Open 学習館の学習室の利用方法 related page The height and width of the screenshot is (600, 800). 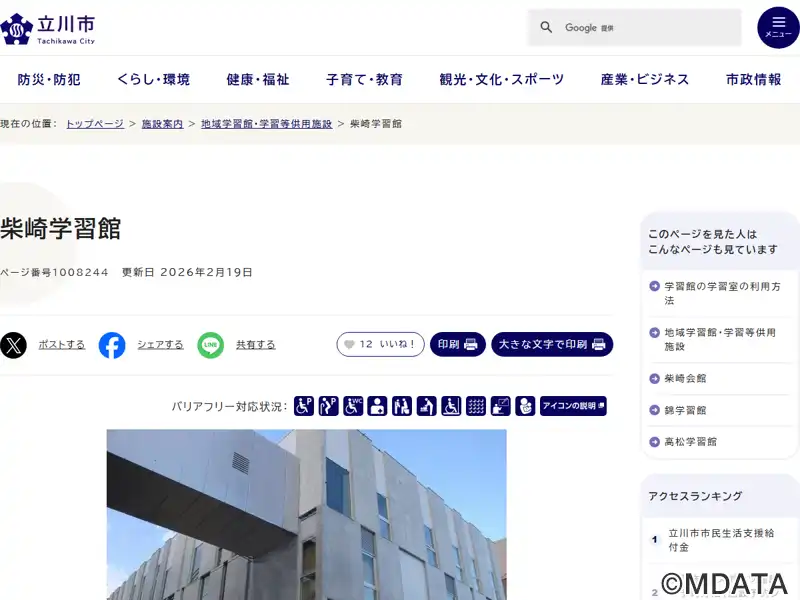coord(722,293)
